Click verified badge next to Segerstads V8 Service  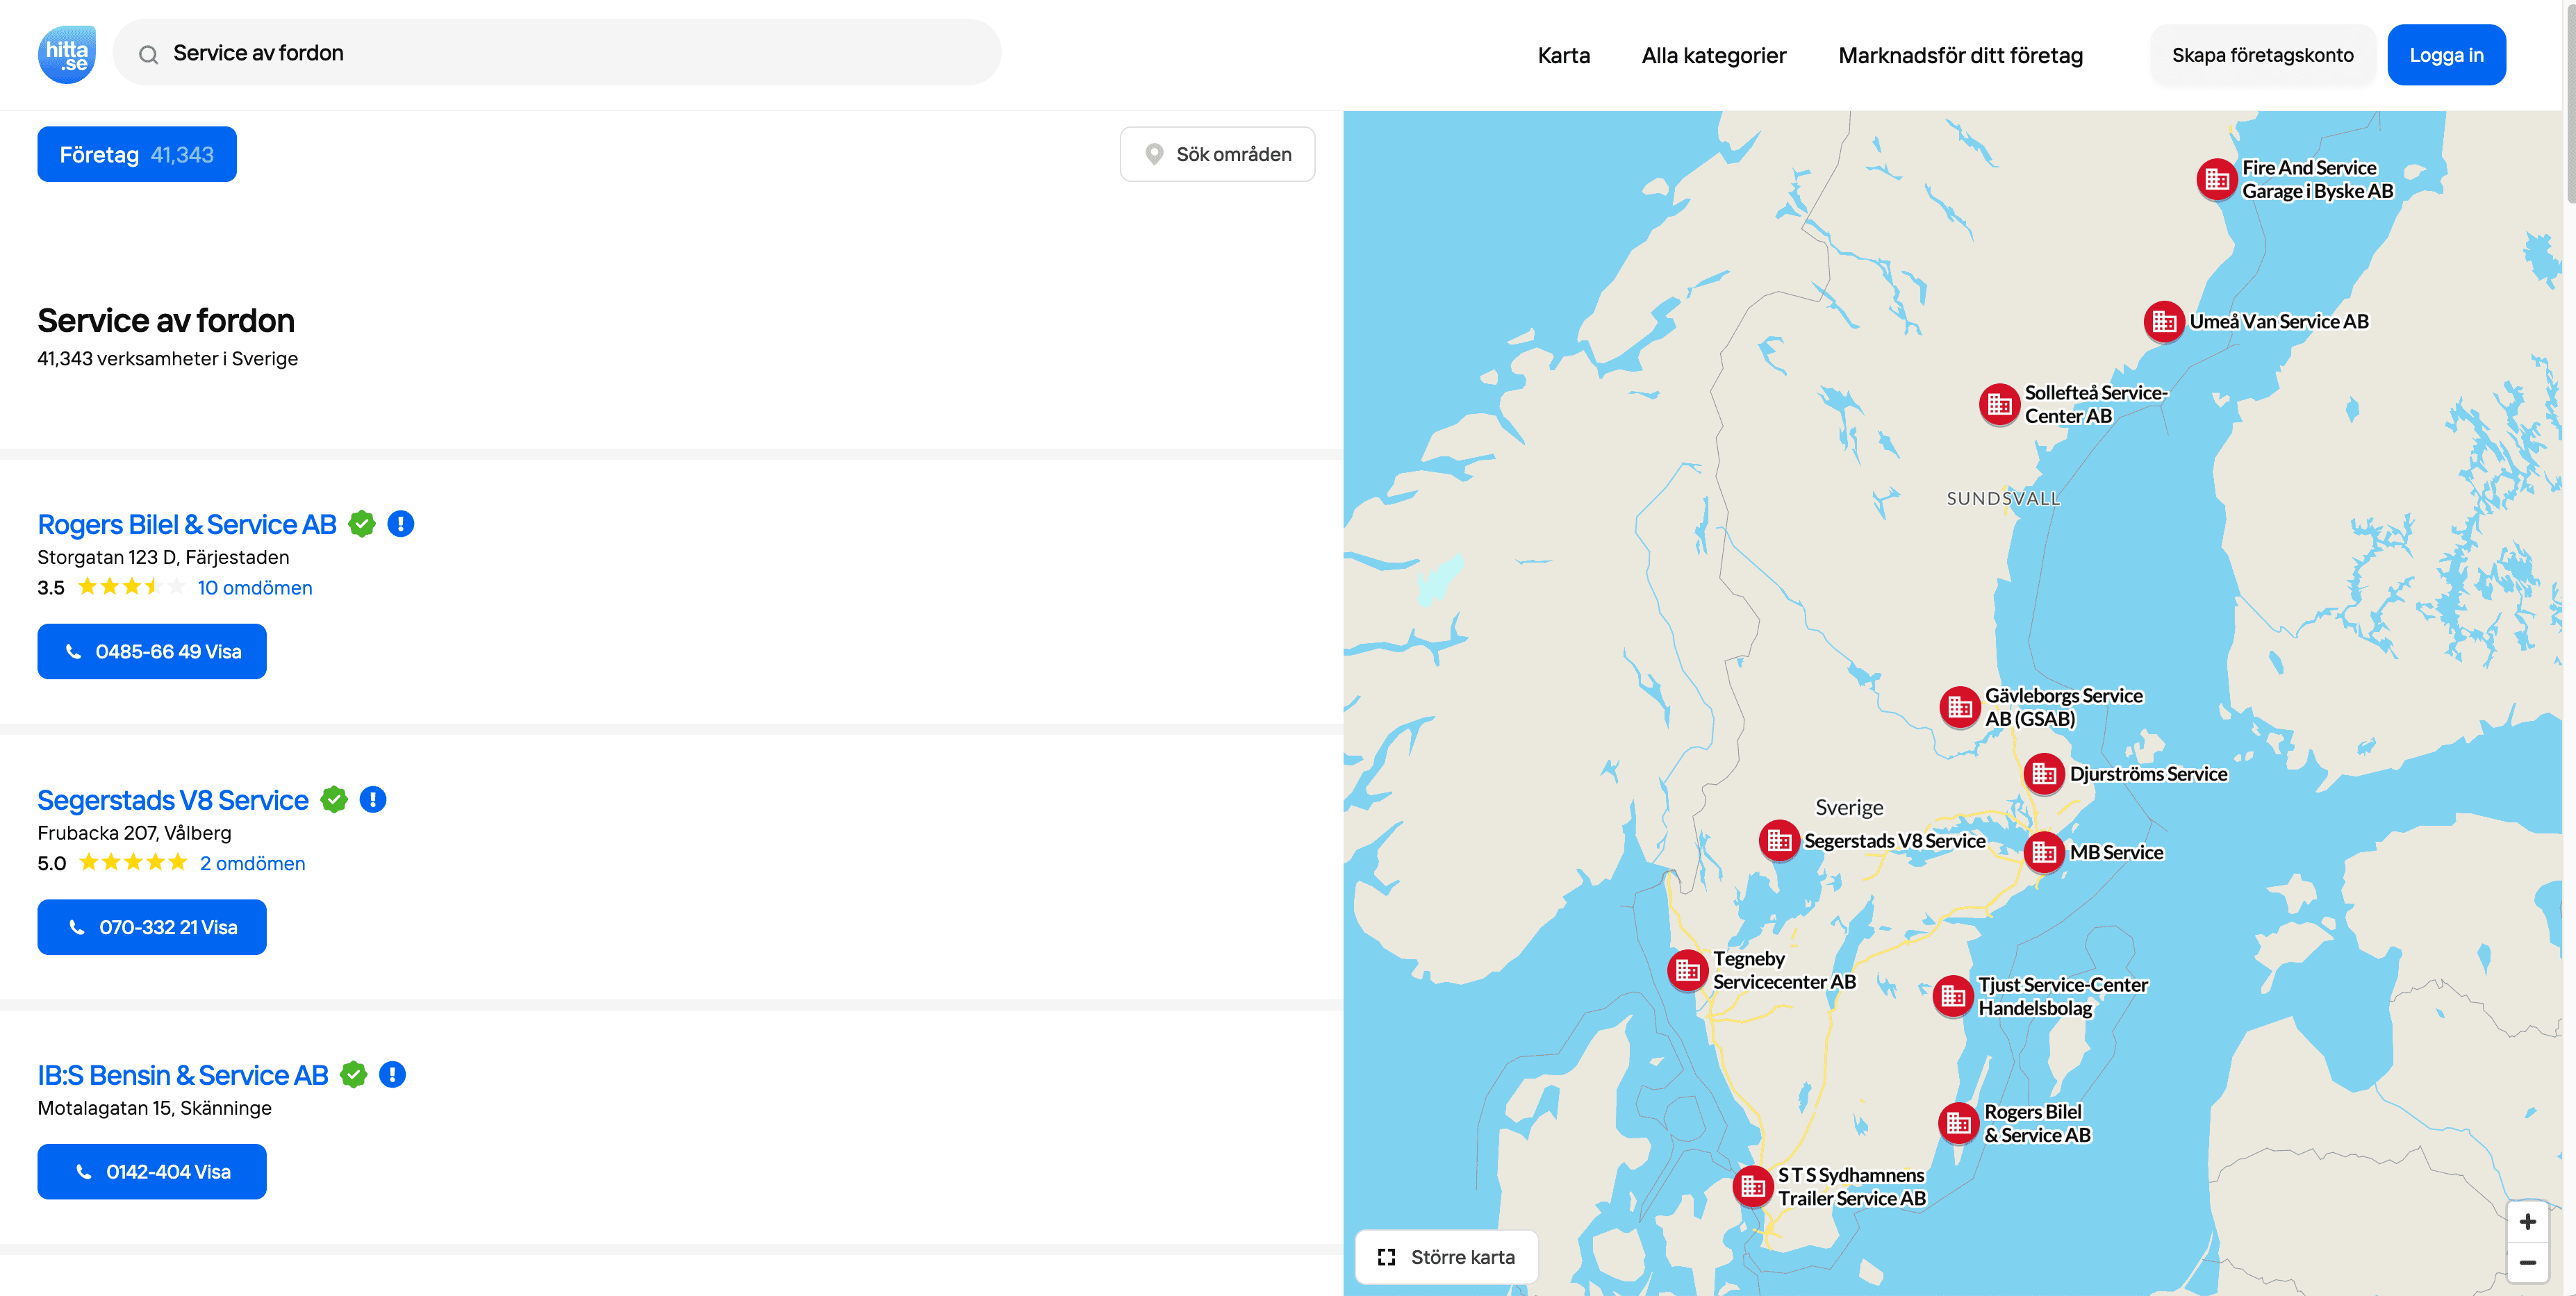click(334, 800)
